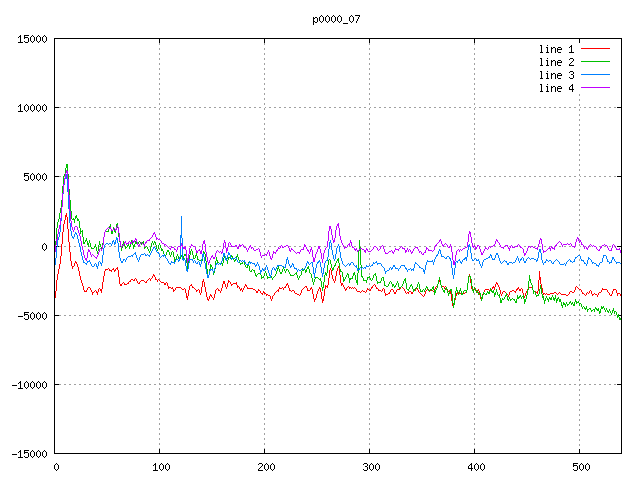640x480 pixels.
Task: Click the 200 x-axis tick label
Action: pos(265,467)
